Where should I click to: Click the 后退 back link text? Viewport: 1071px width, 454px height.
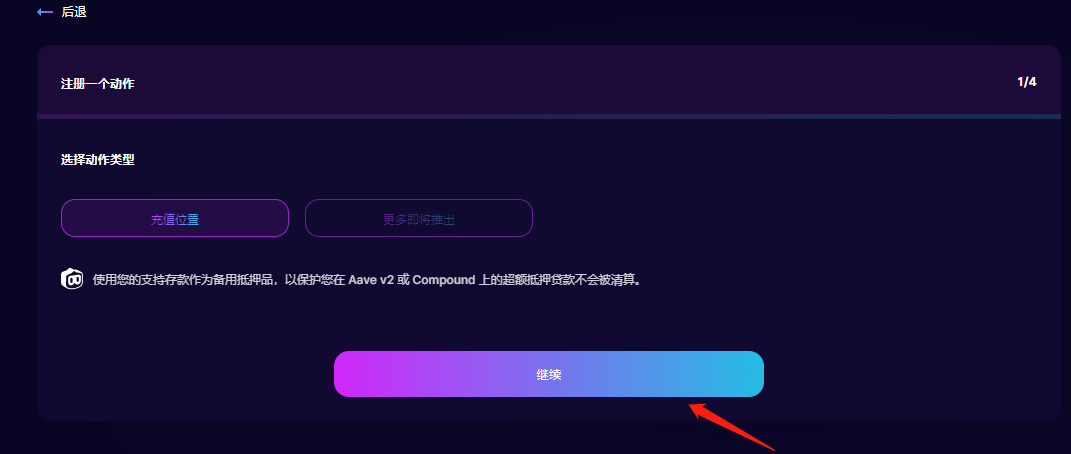pos(74,12)
